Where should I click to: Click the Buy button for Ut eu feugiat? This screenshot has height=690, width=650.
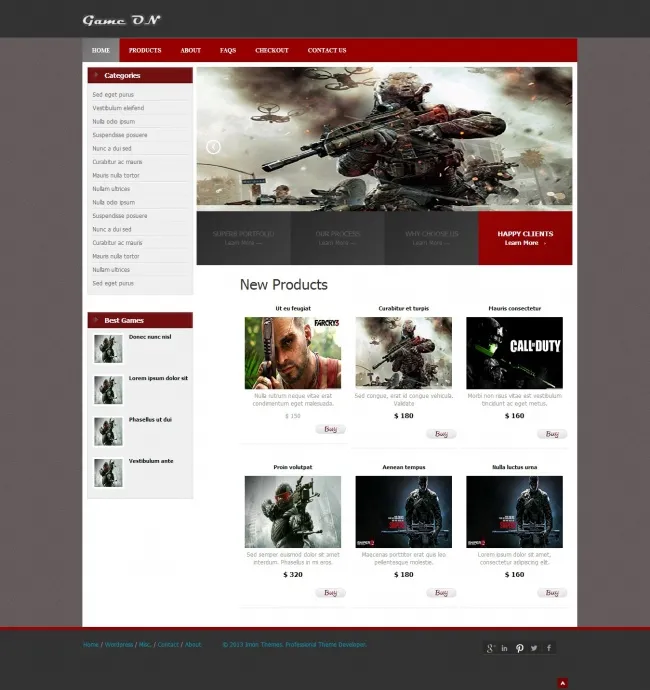[x=331, y=429]
